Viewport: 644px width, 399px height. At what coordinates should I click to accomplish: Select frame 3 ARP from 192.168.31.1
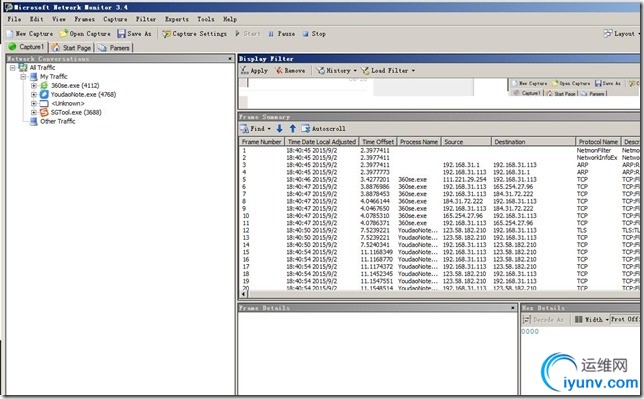[439, 165]
